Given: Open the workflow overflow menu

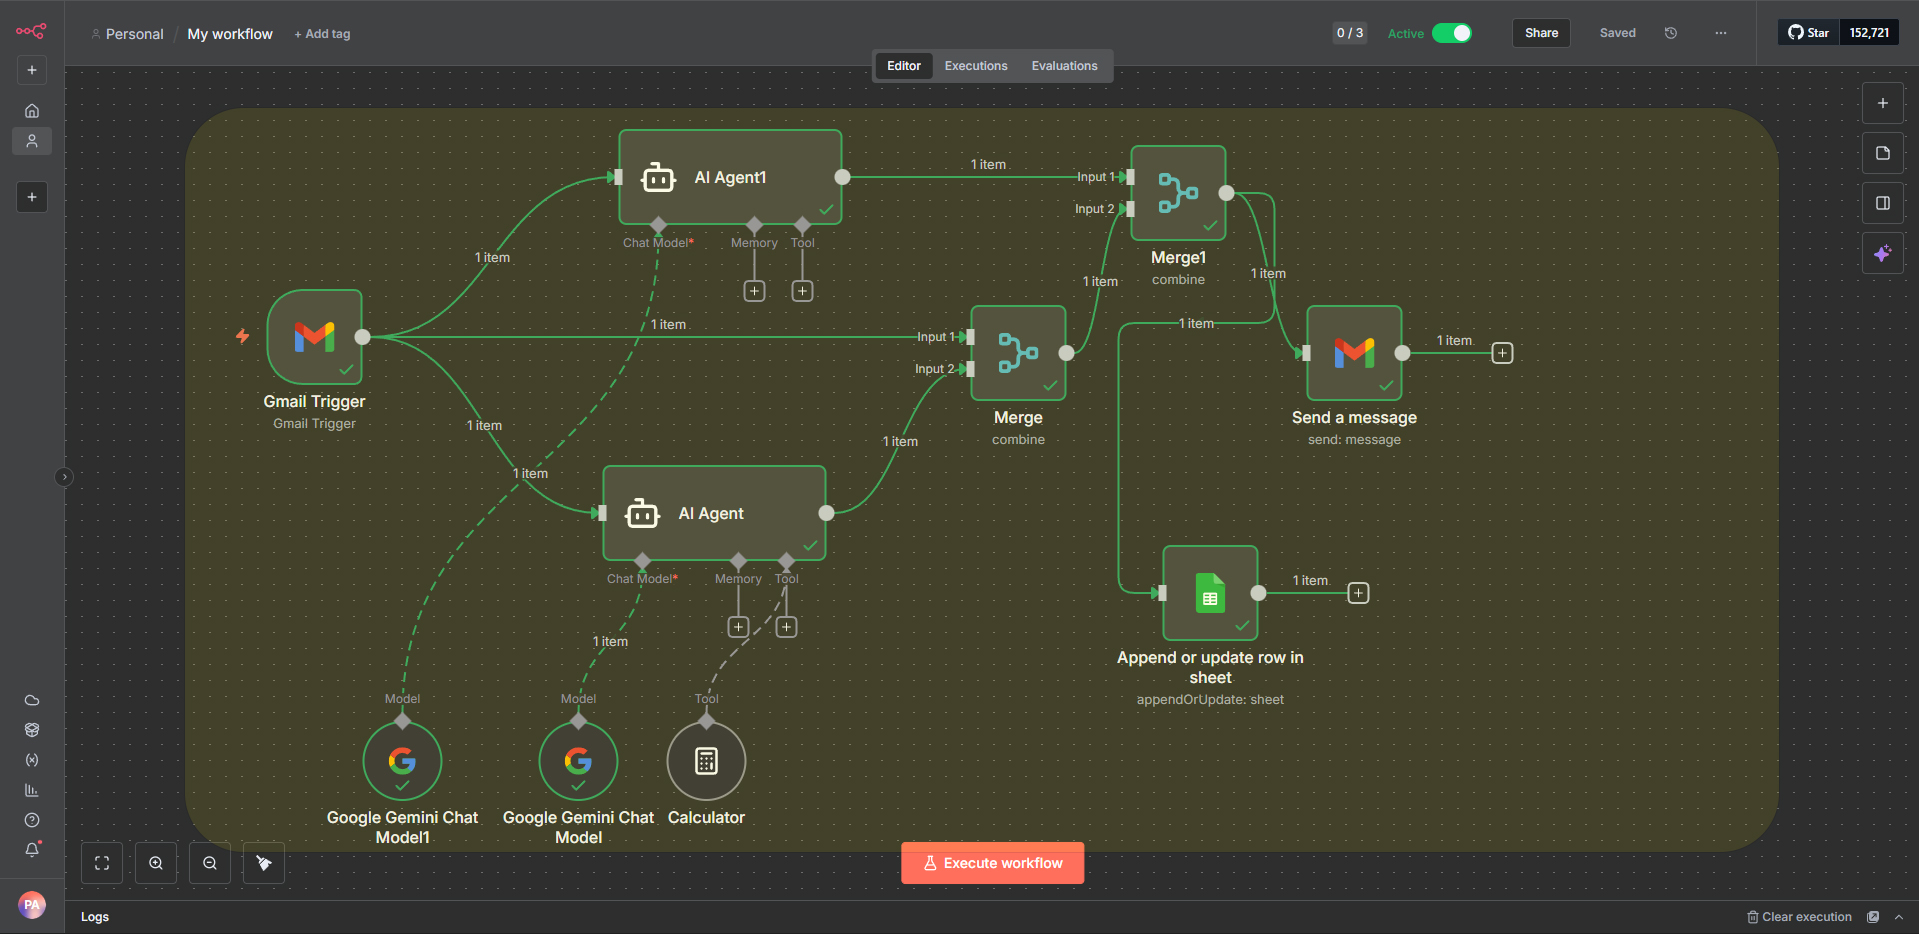Looking at the screenshot, I should (1720, 32).
